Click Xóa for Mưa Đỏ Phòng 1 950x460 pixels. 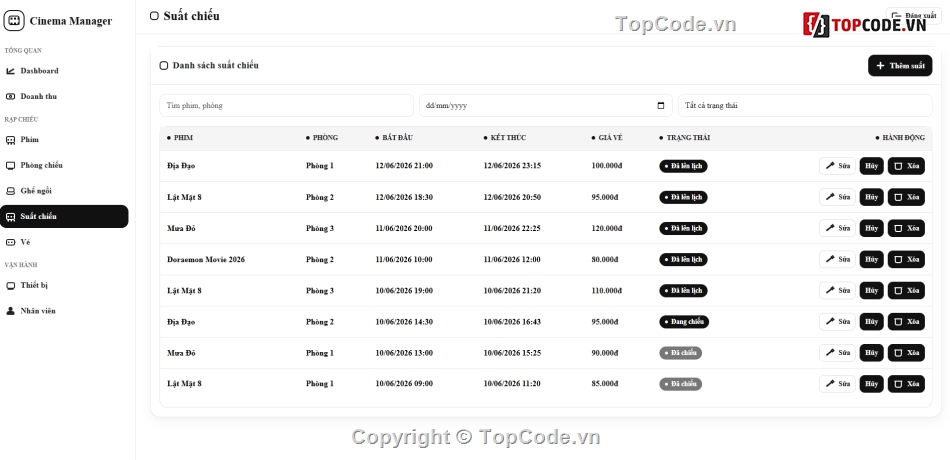[906, 353]
